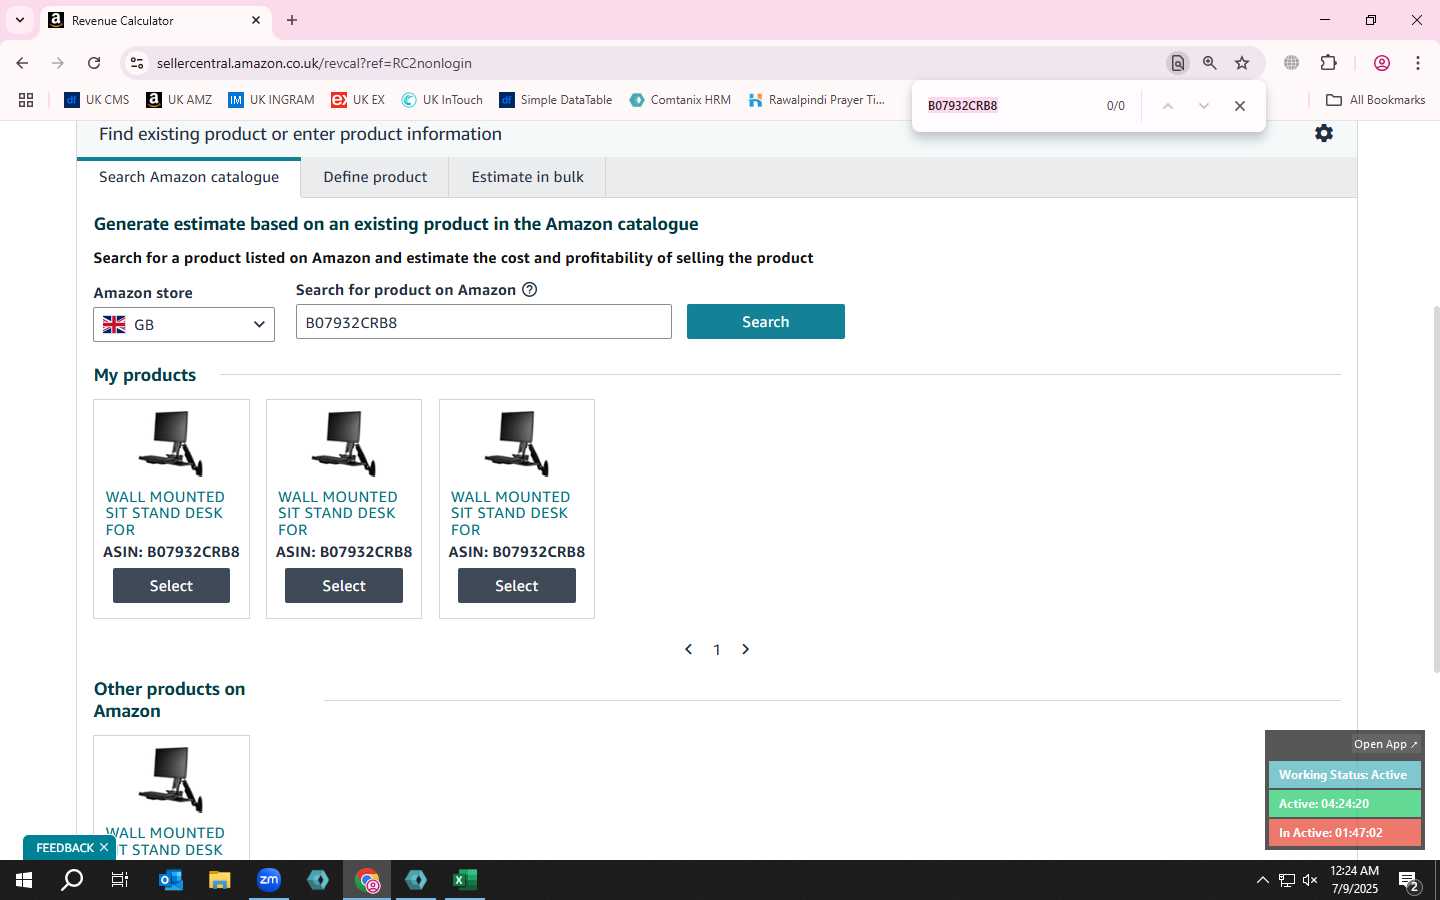Open Simple DataTable bookmark
The image size is (1440, 900).
556,100
